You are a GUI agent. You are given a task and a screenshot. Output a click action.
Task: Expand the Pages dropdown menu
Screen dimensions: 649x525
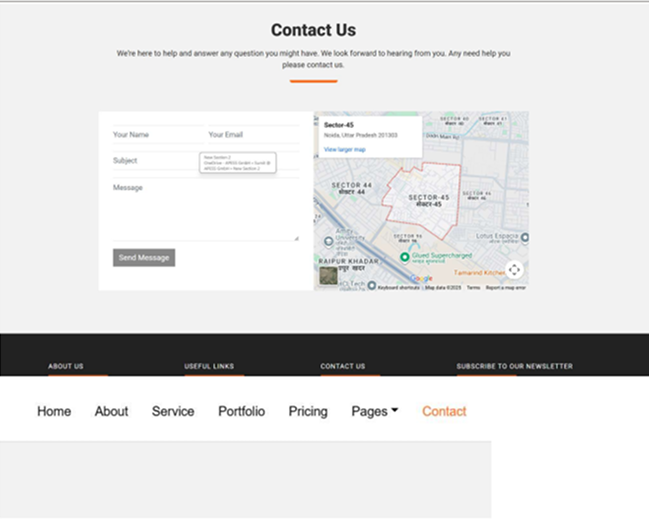[374, 411]
